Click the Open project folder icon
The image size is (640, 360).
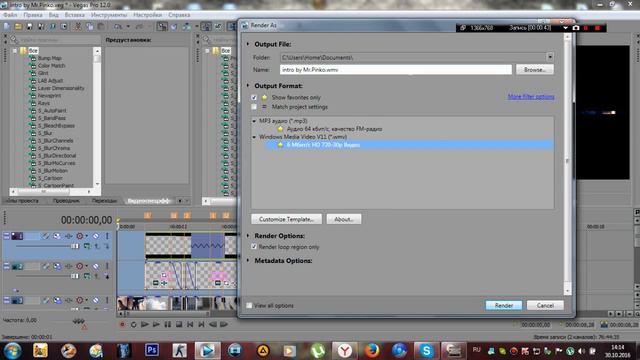pyautogui.click(x=18, y=27)
